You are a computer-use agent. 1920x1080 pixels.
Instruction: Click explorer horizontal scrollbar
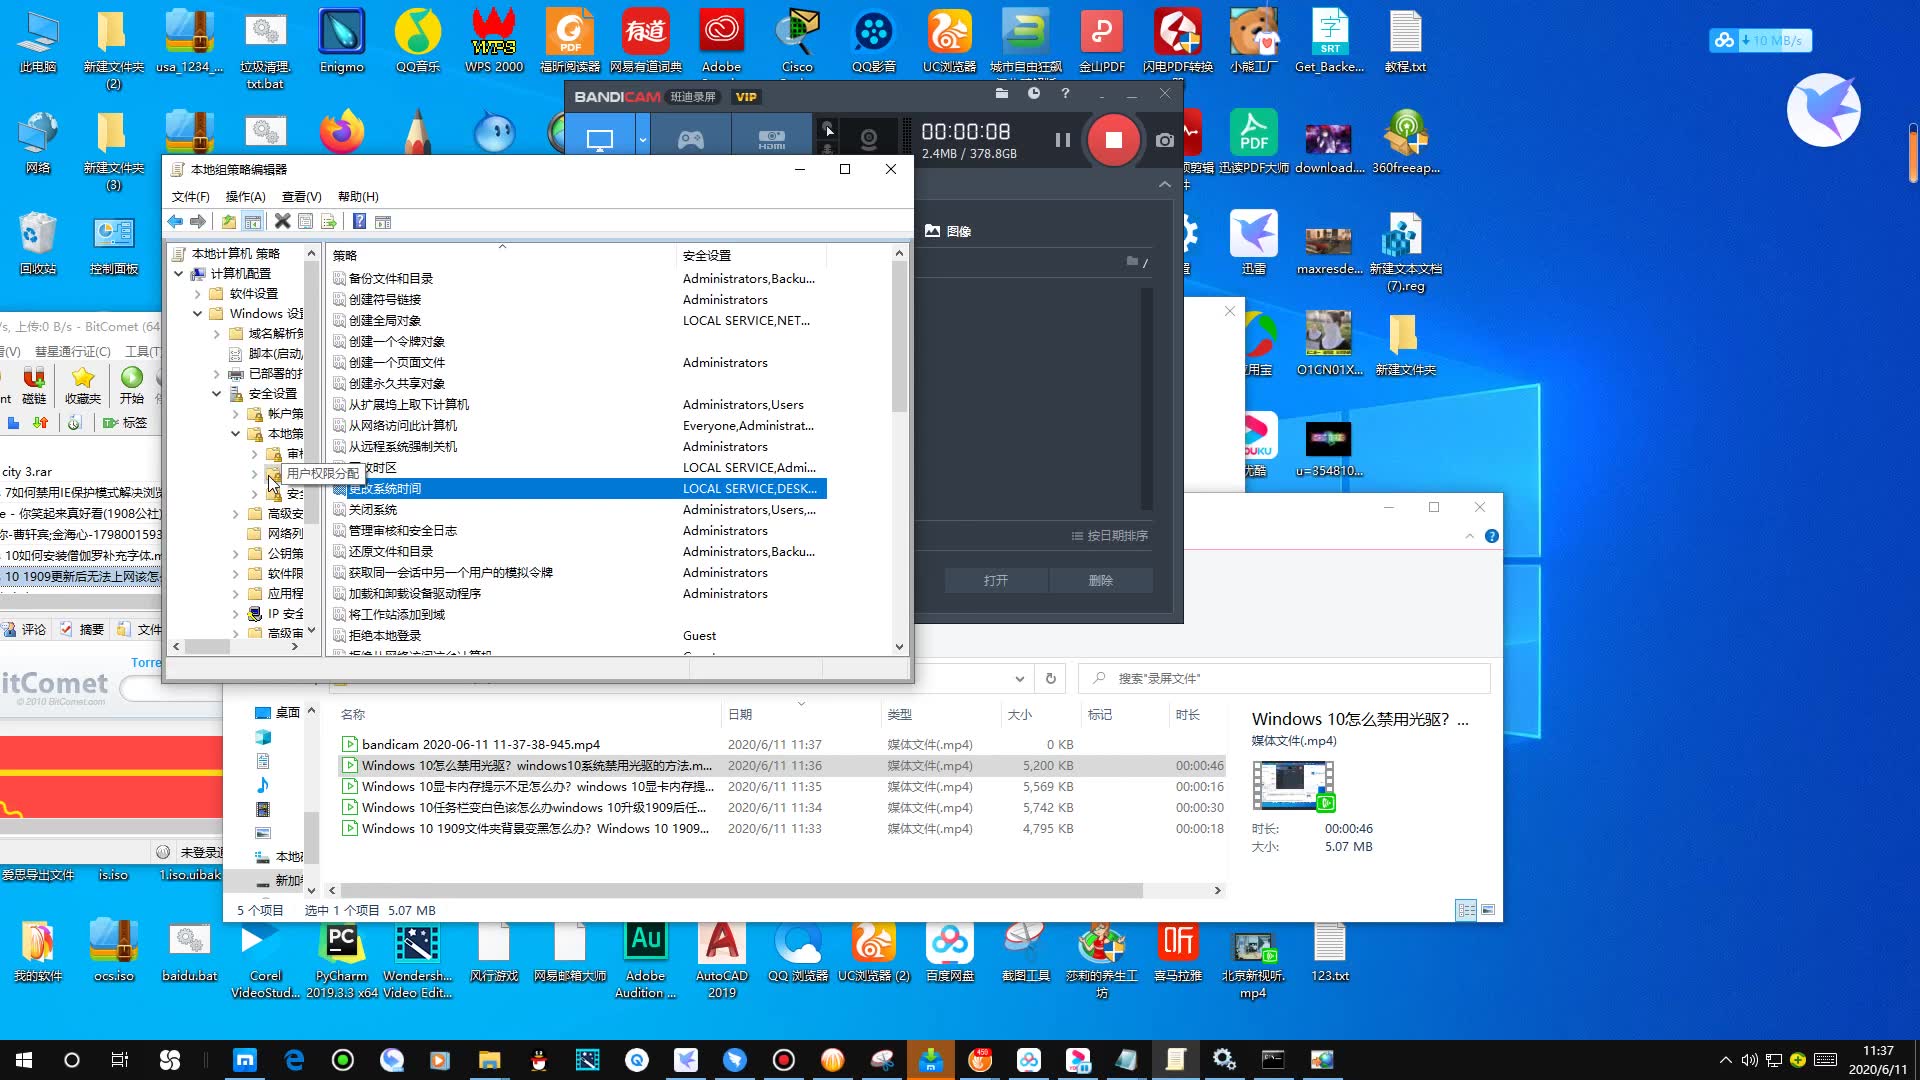tap(741, 890)
